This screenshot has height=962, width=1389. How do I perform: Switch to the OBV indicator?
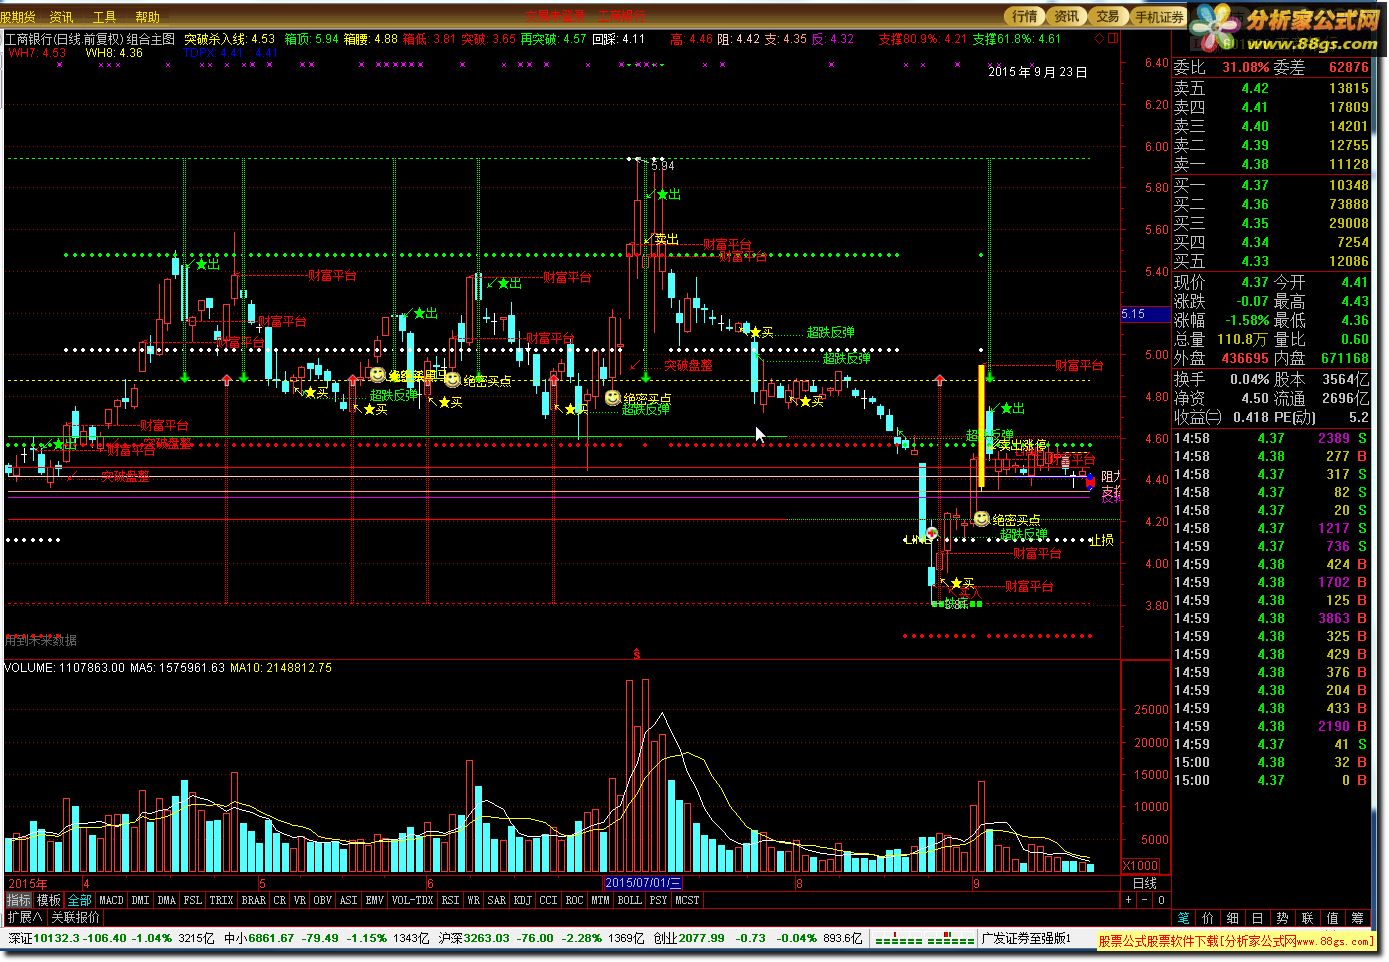point(323,900)
